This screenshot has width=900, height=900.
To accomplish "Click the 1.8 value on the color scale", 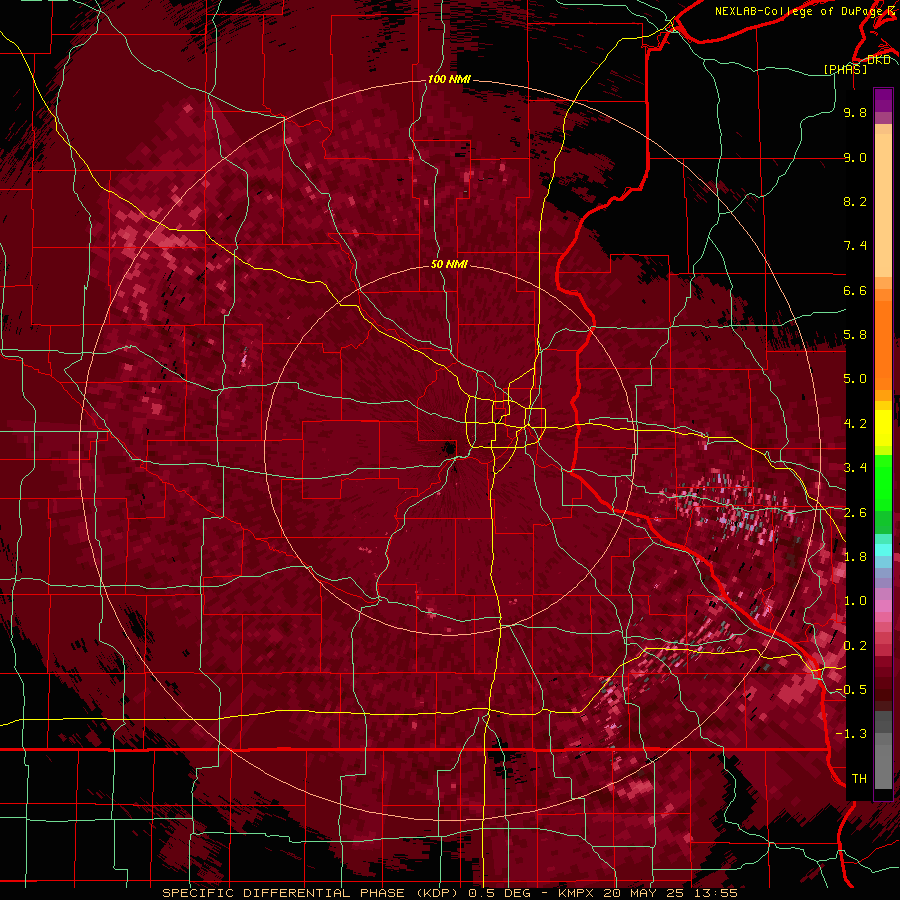I will [855, 557].
